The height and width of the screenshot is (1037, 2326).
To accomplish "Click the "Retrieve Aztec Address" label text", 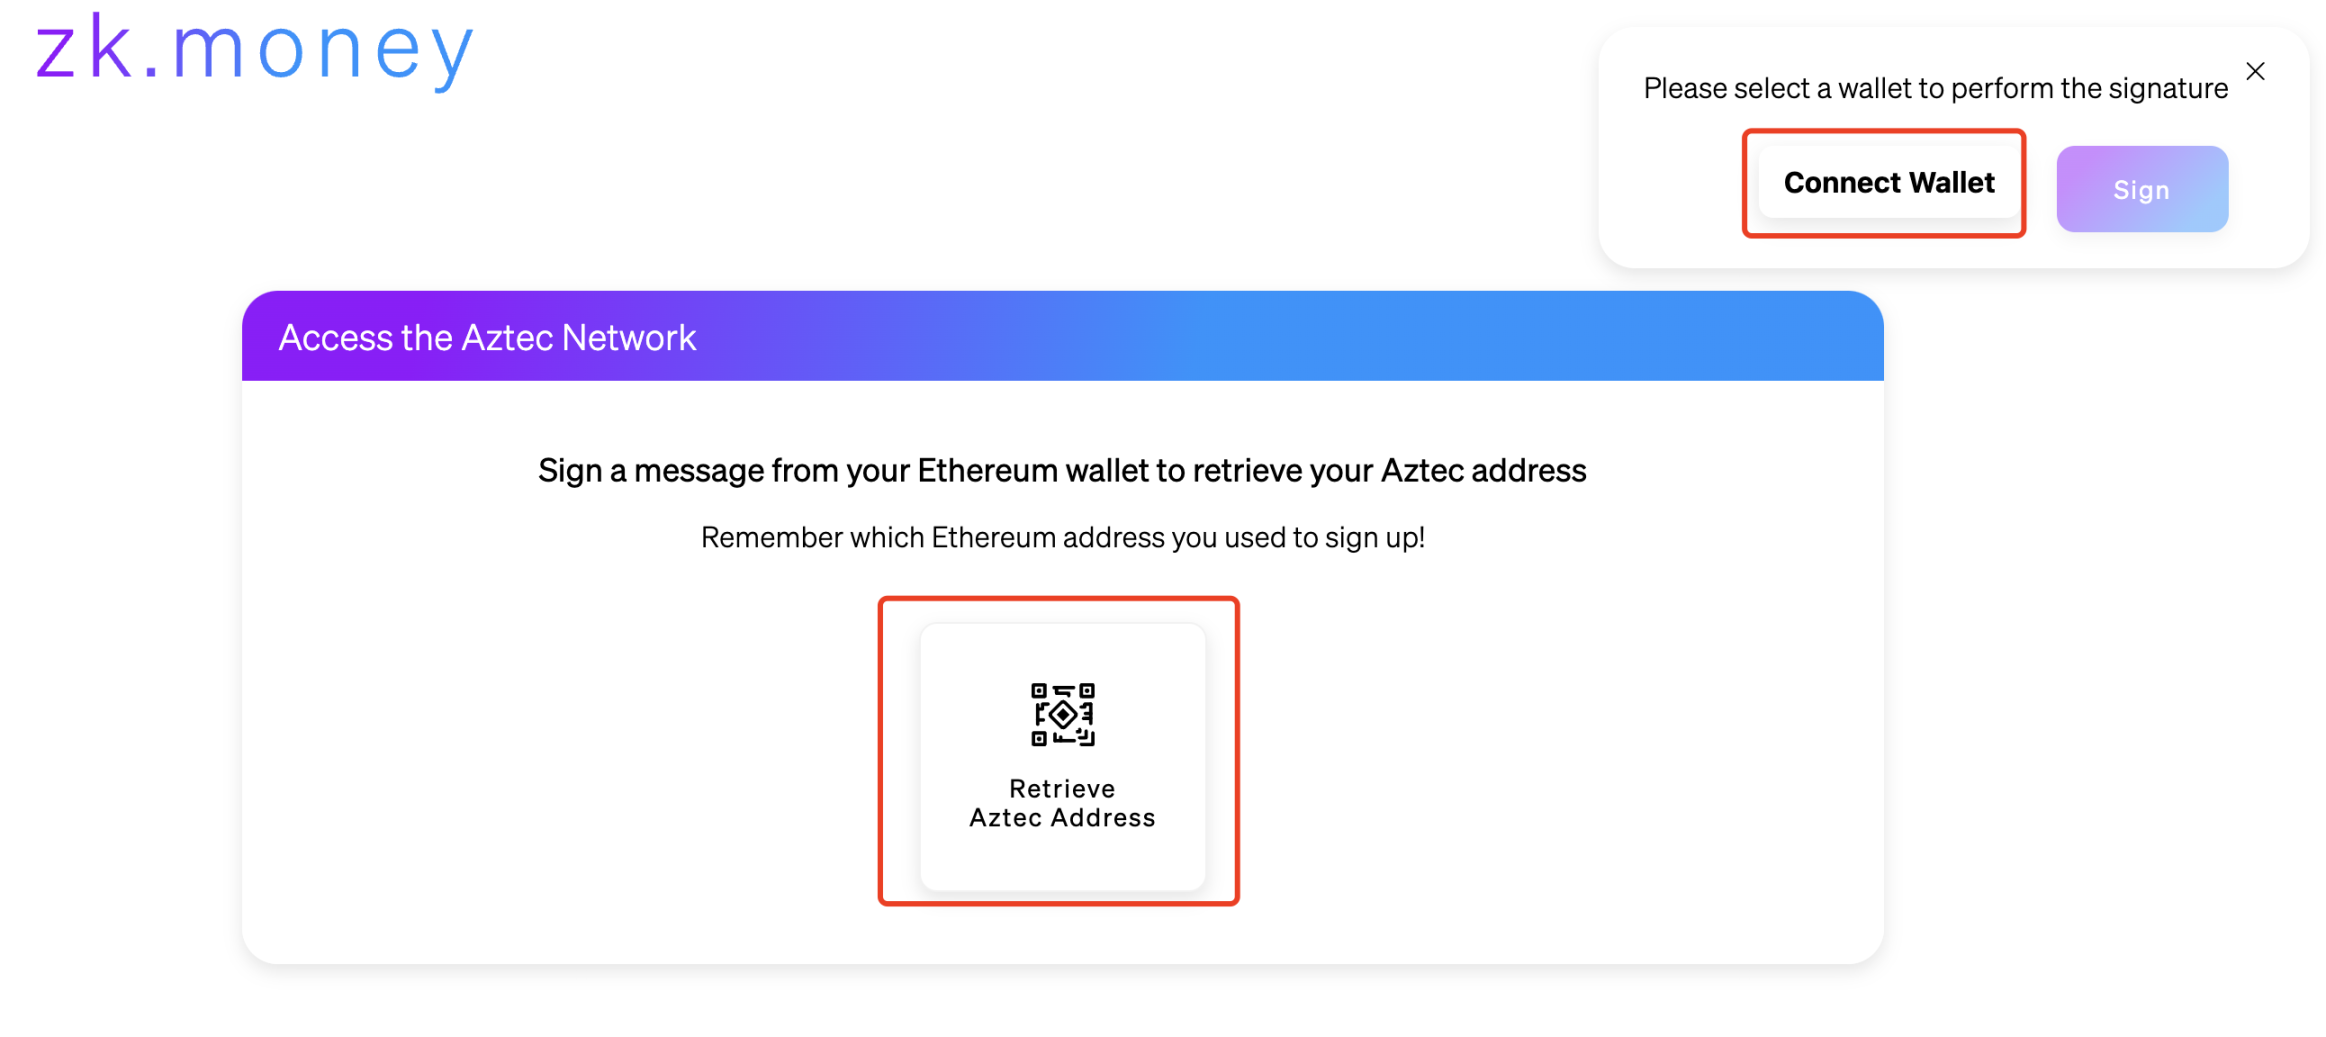I will (1062, 803).
